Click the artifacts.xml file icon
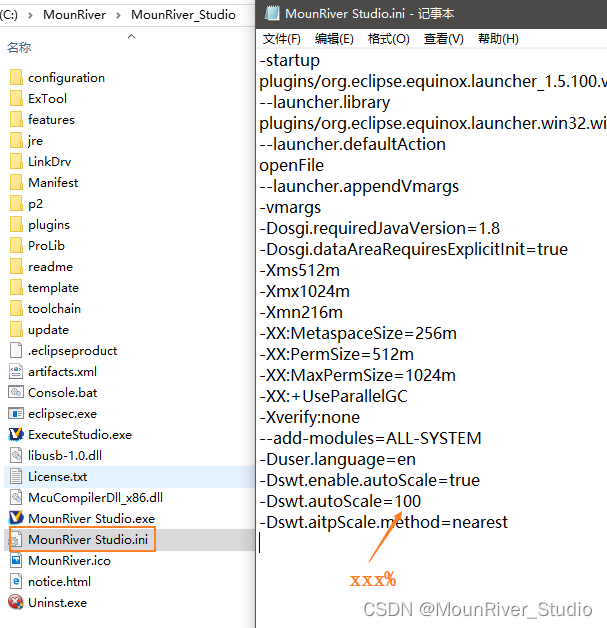607x628 pixels. pos(16,371)
